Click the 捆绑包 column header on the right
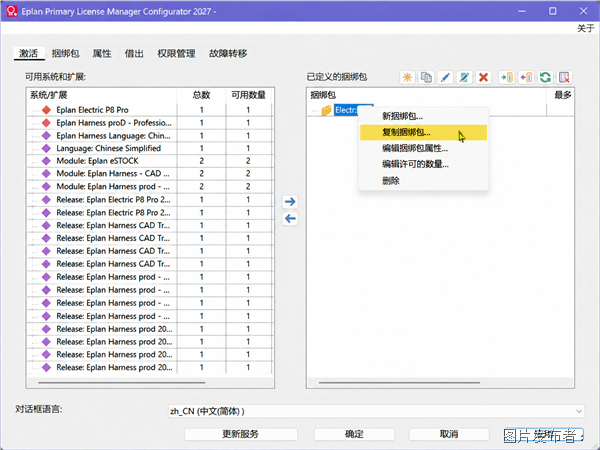 [426, 95]
